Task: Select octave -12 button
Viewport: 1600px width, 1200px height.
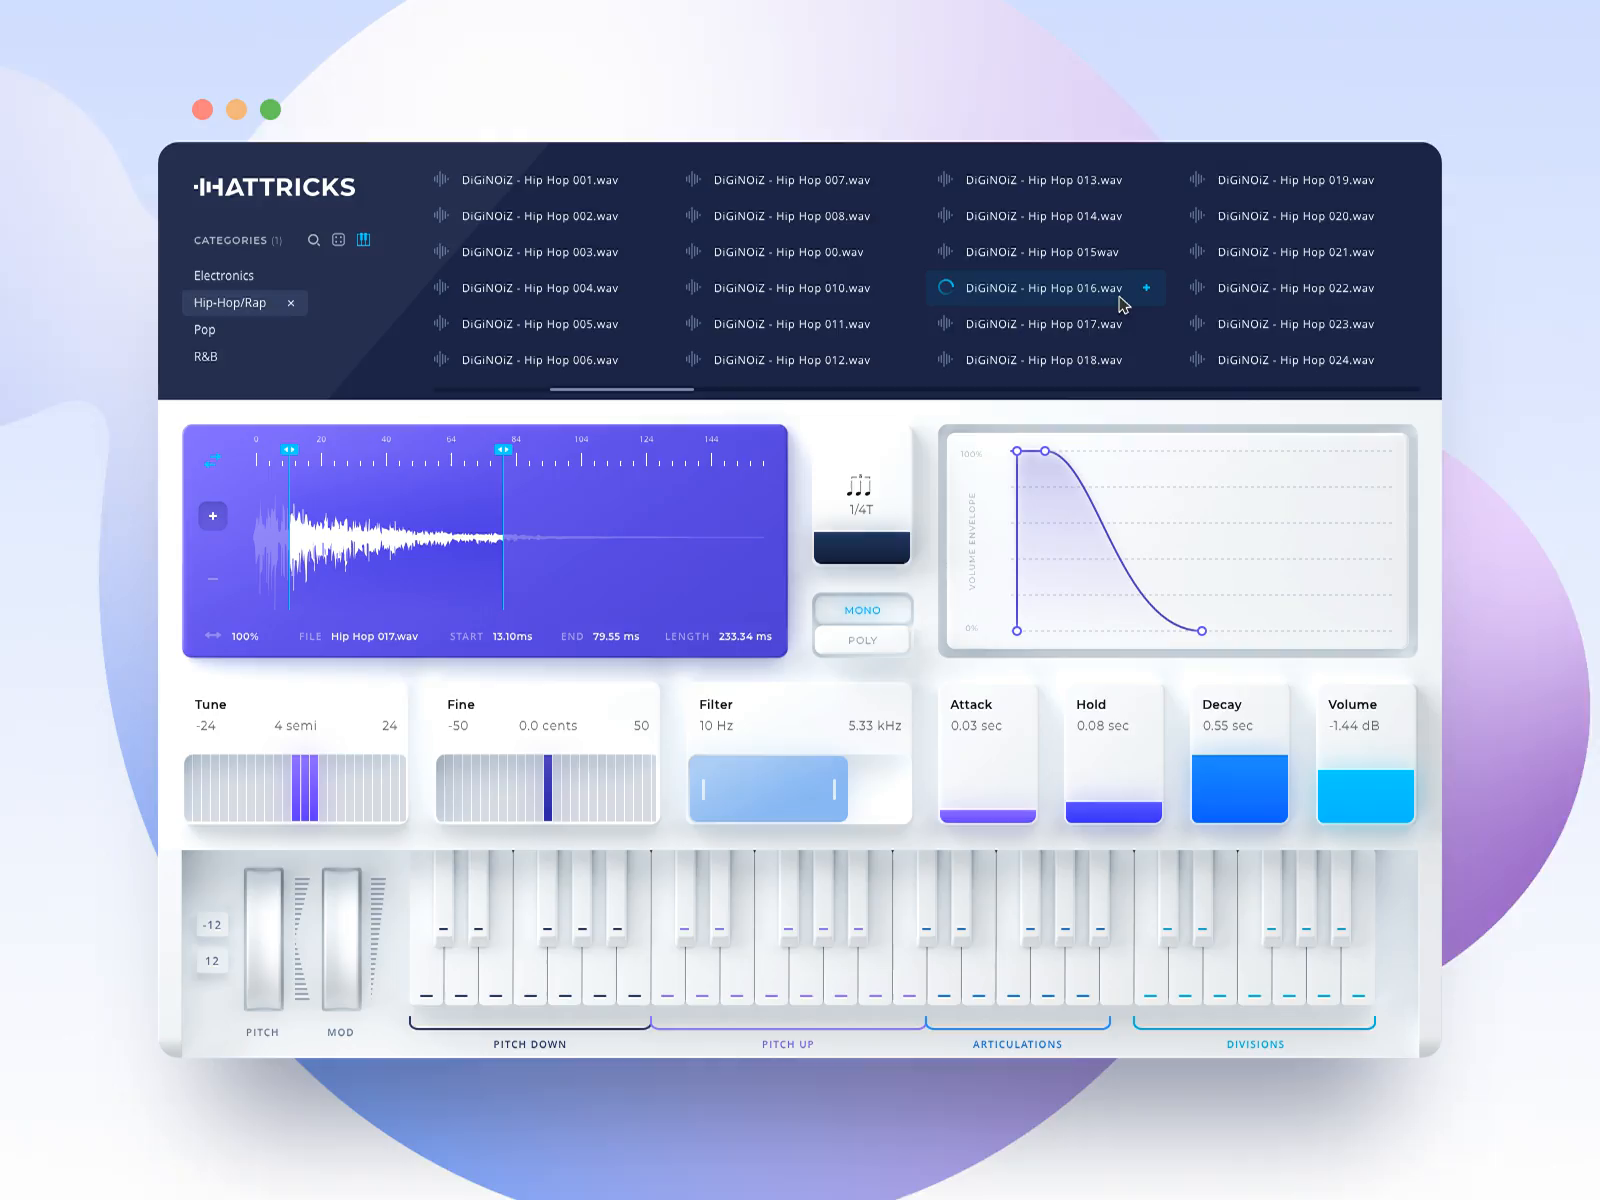Action: 212,925
